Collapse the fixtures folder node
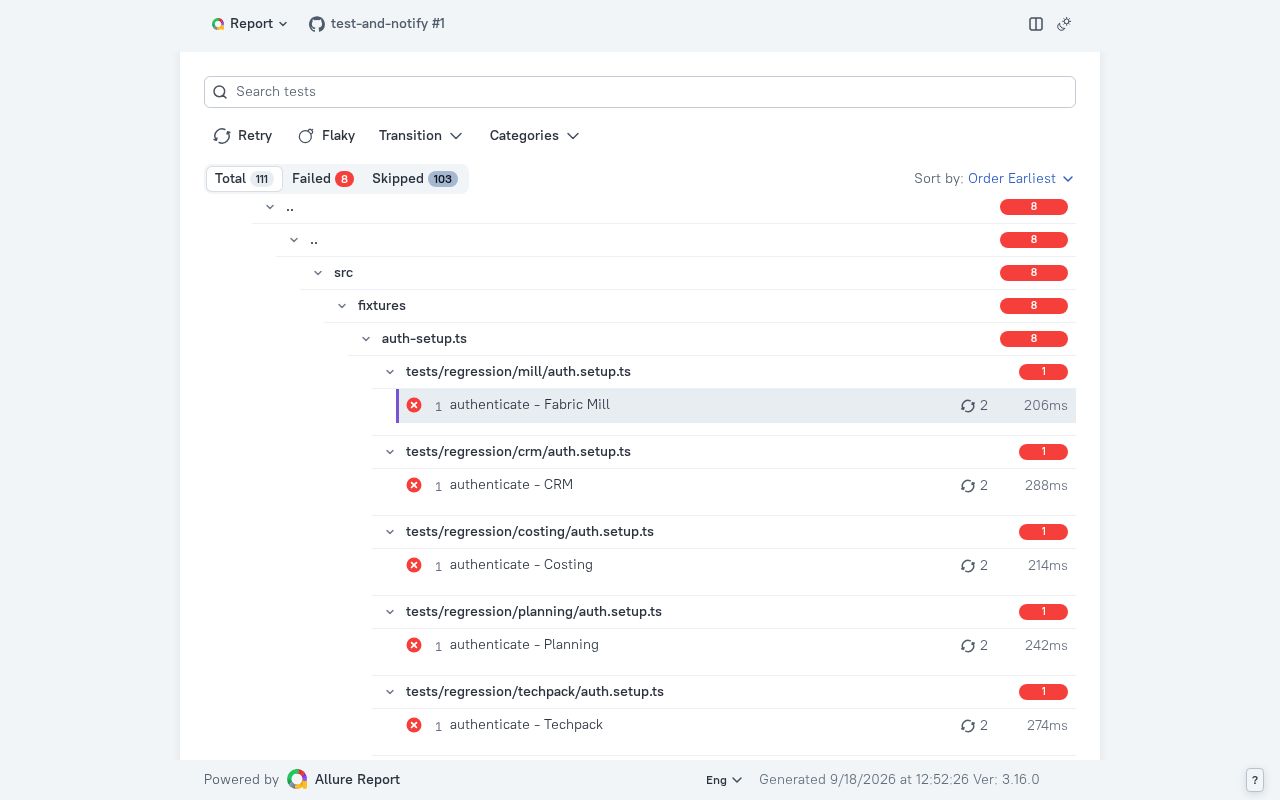Screen dimensions: 1280x800 pos(342,306)
